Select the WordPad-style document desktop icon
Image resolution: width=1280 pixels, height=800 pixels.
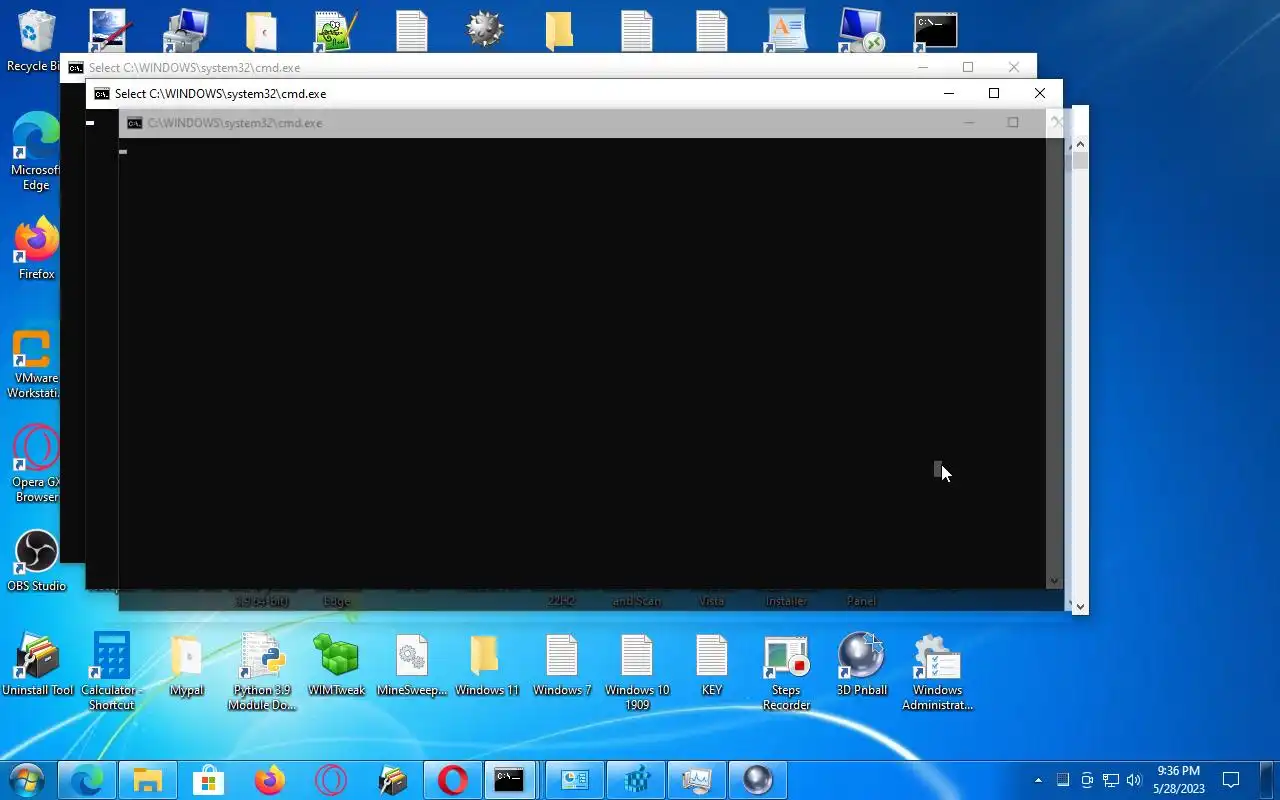click(786, 30)
